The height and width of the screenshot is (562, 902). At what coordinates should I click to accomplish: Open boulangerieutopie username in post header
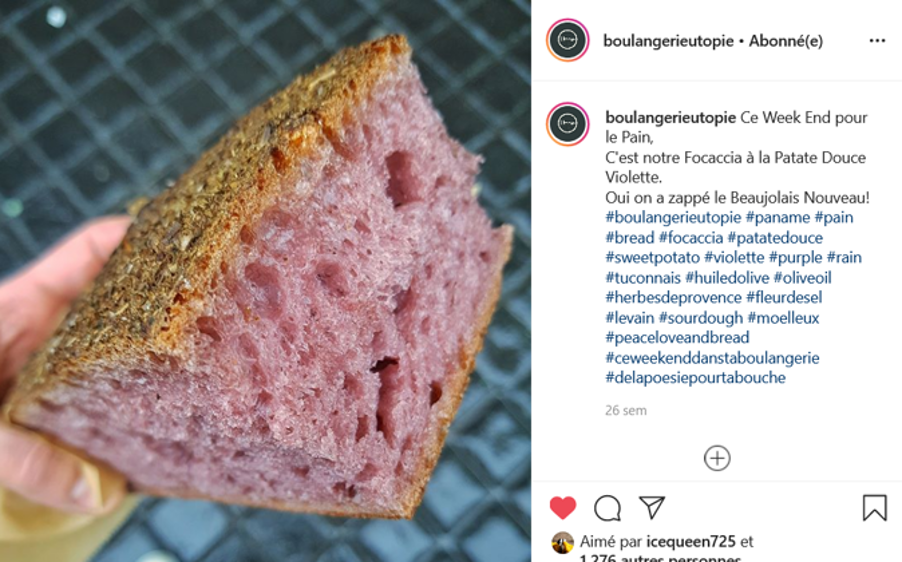tap(668, 41)
